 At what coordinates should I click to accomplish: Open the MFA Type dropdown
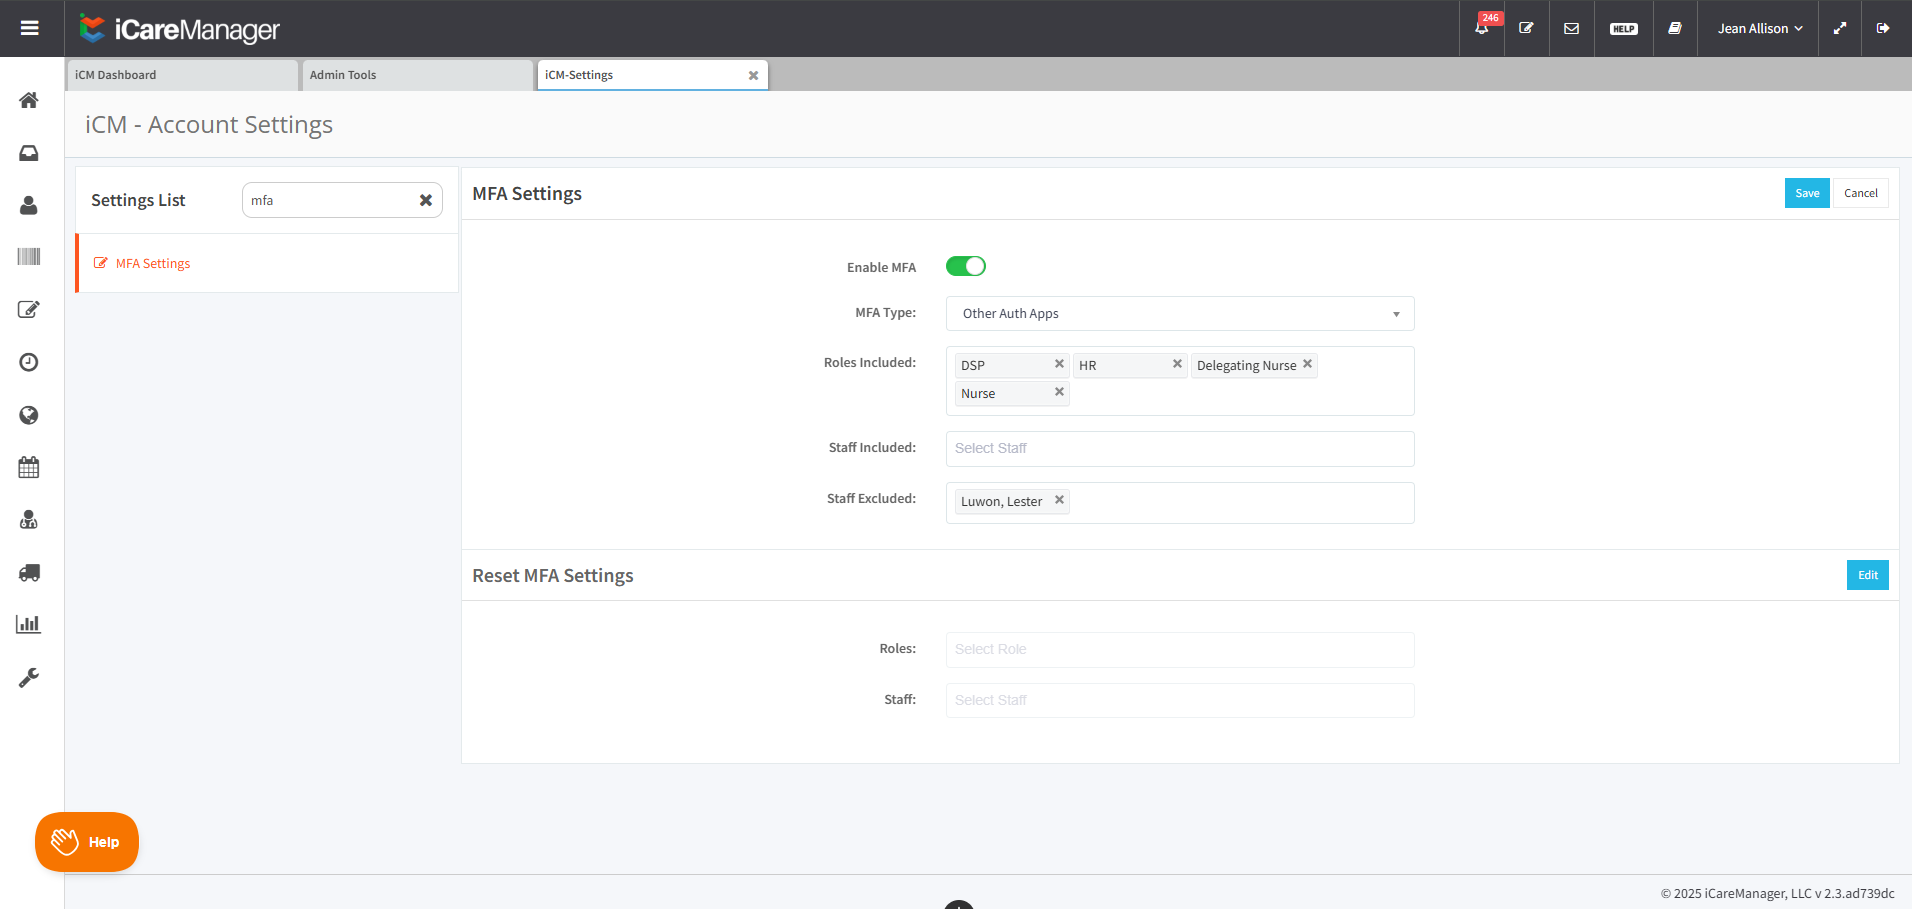[1180, 313]
